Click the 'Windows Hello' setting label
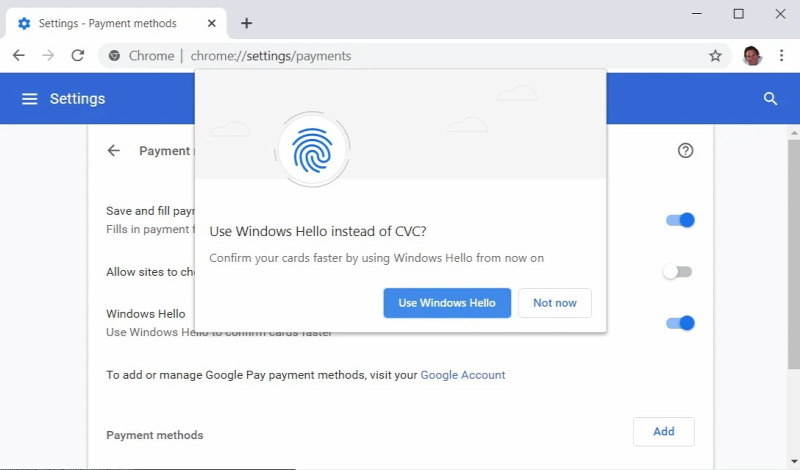 pos(145,314)
